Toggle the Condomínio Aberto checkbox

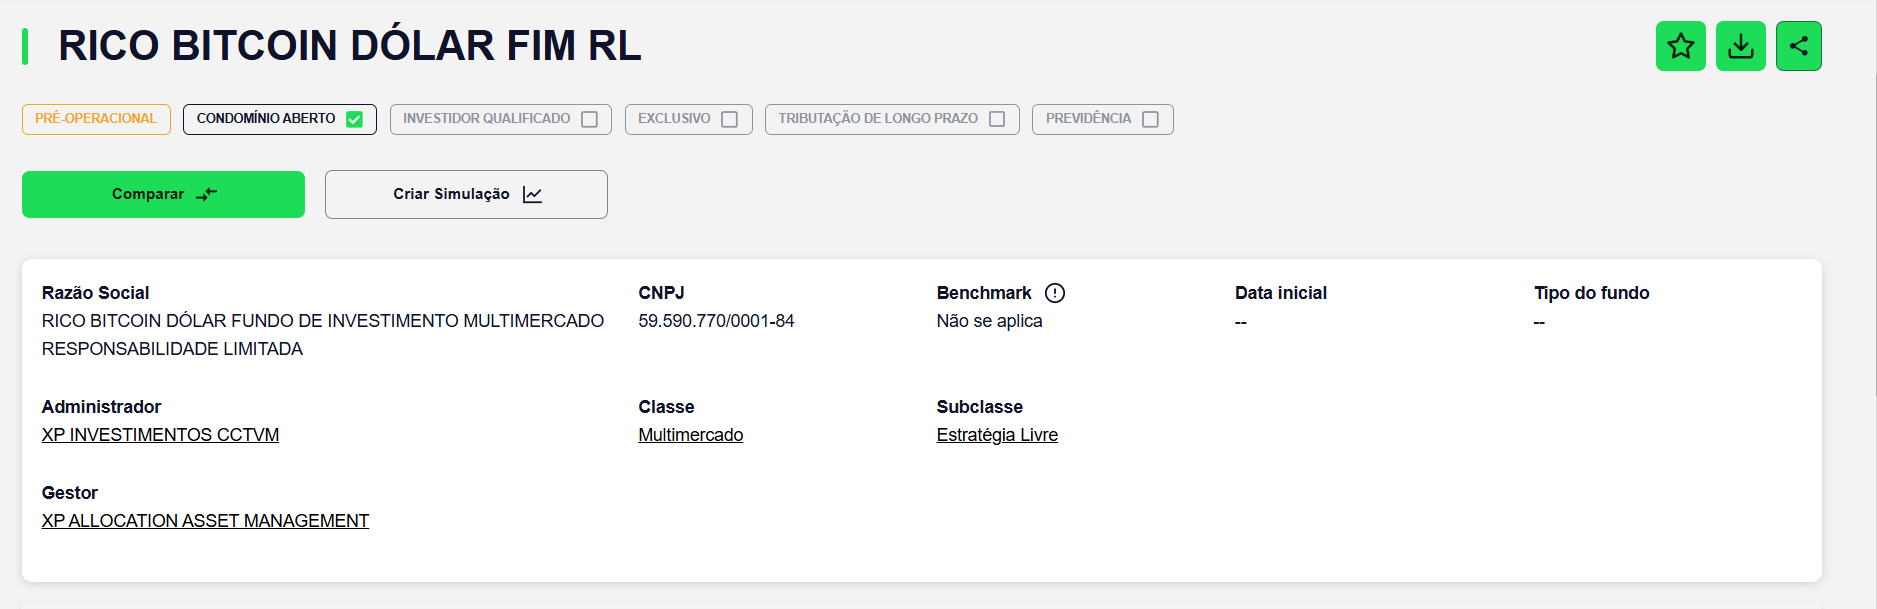[354, 119]
